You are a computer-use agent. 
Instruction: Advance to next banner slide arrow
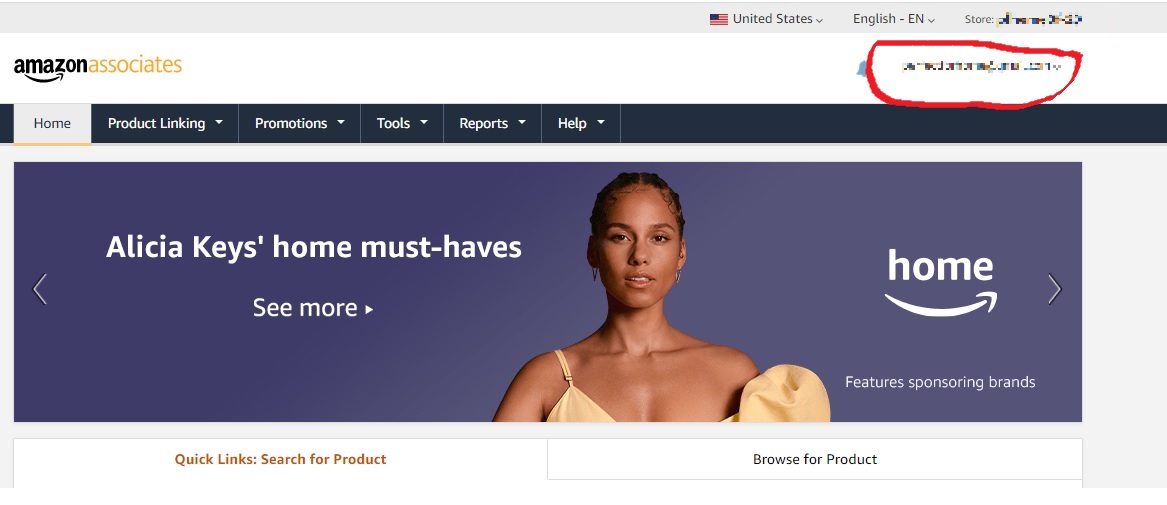coord(1054,289)
